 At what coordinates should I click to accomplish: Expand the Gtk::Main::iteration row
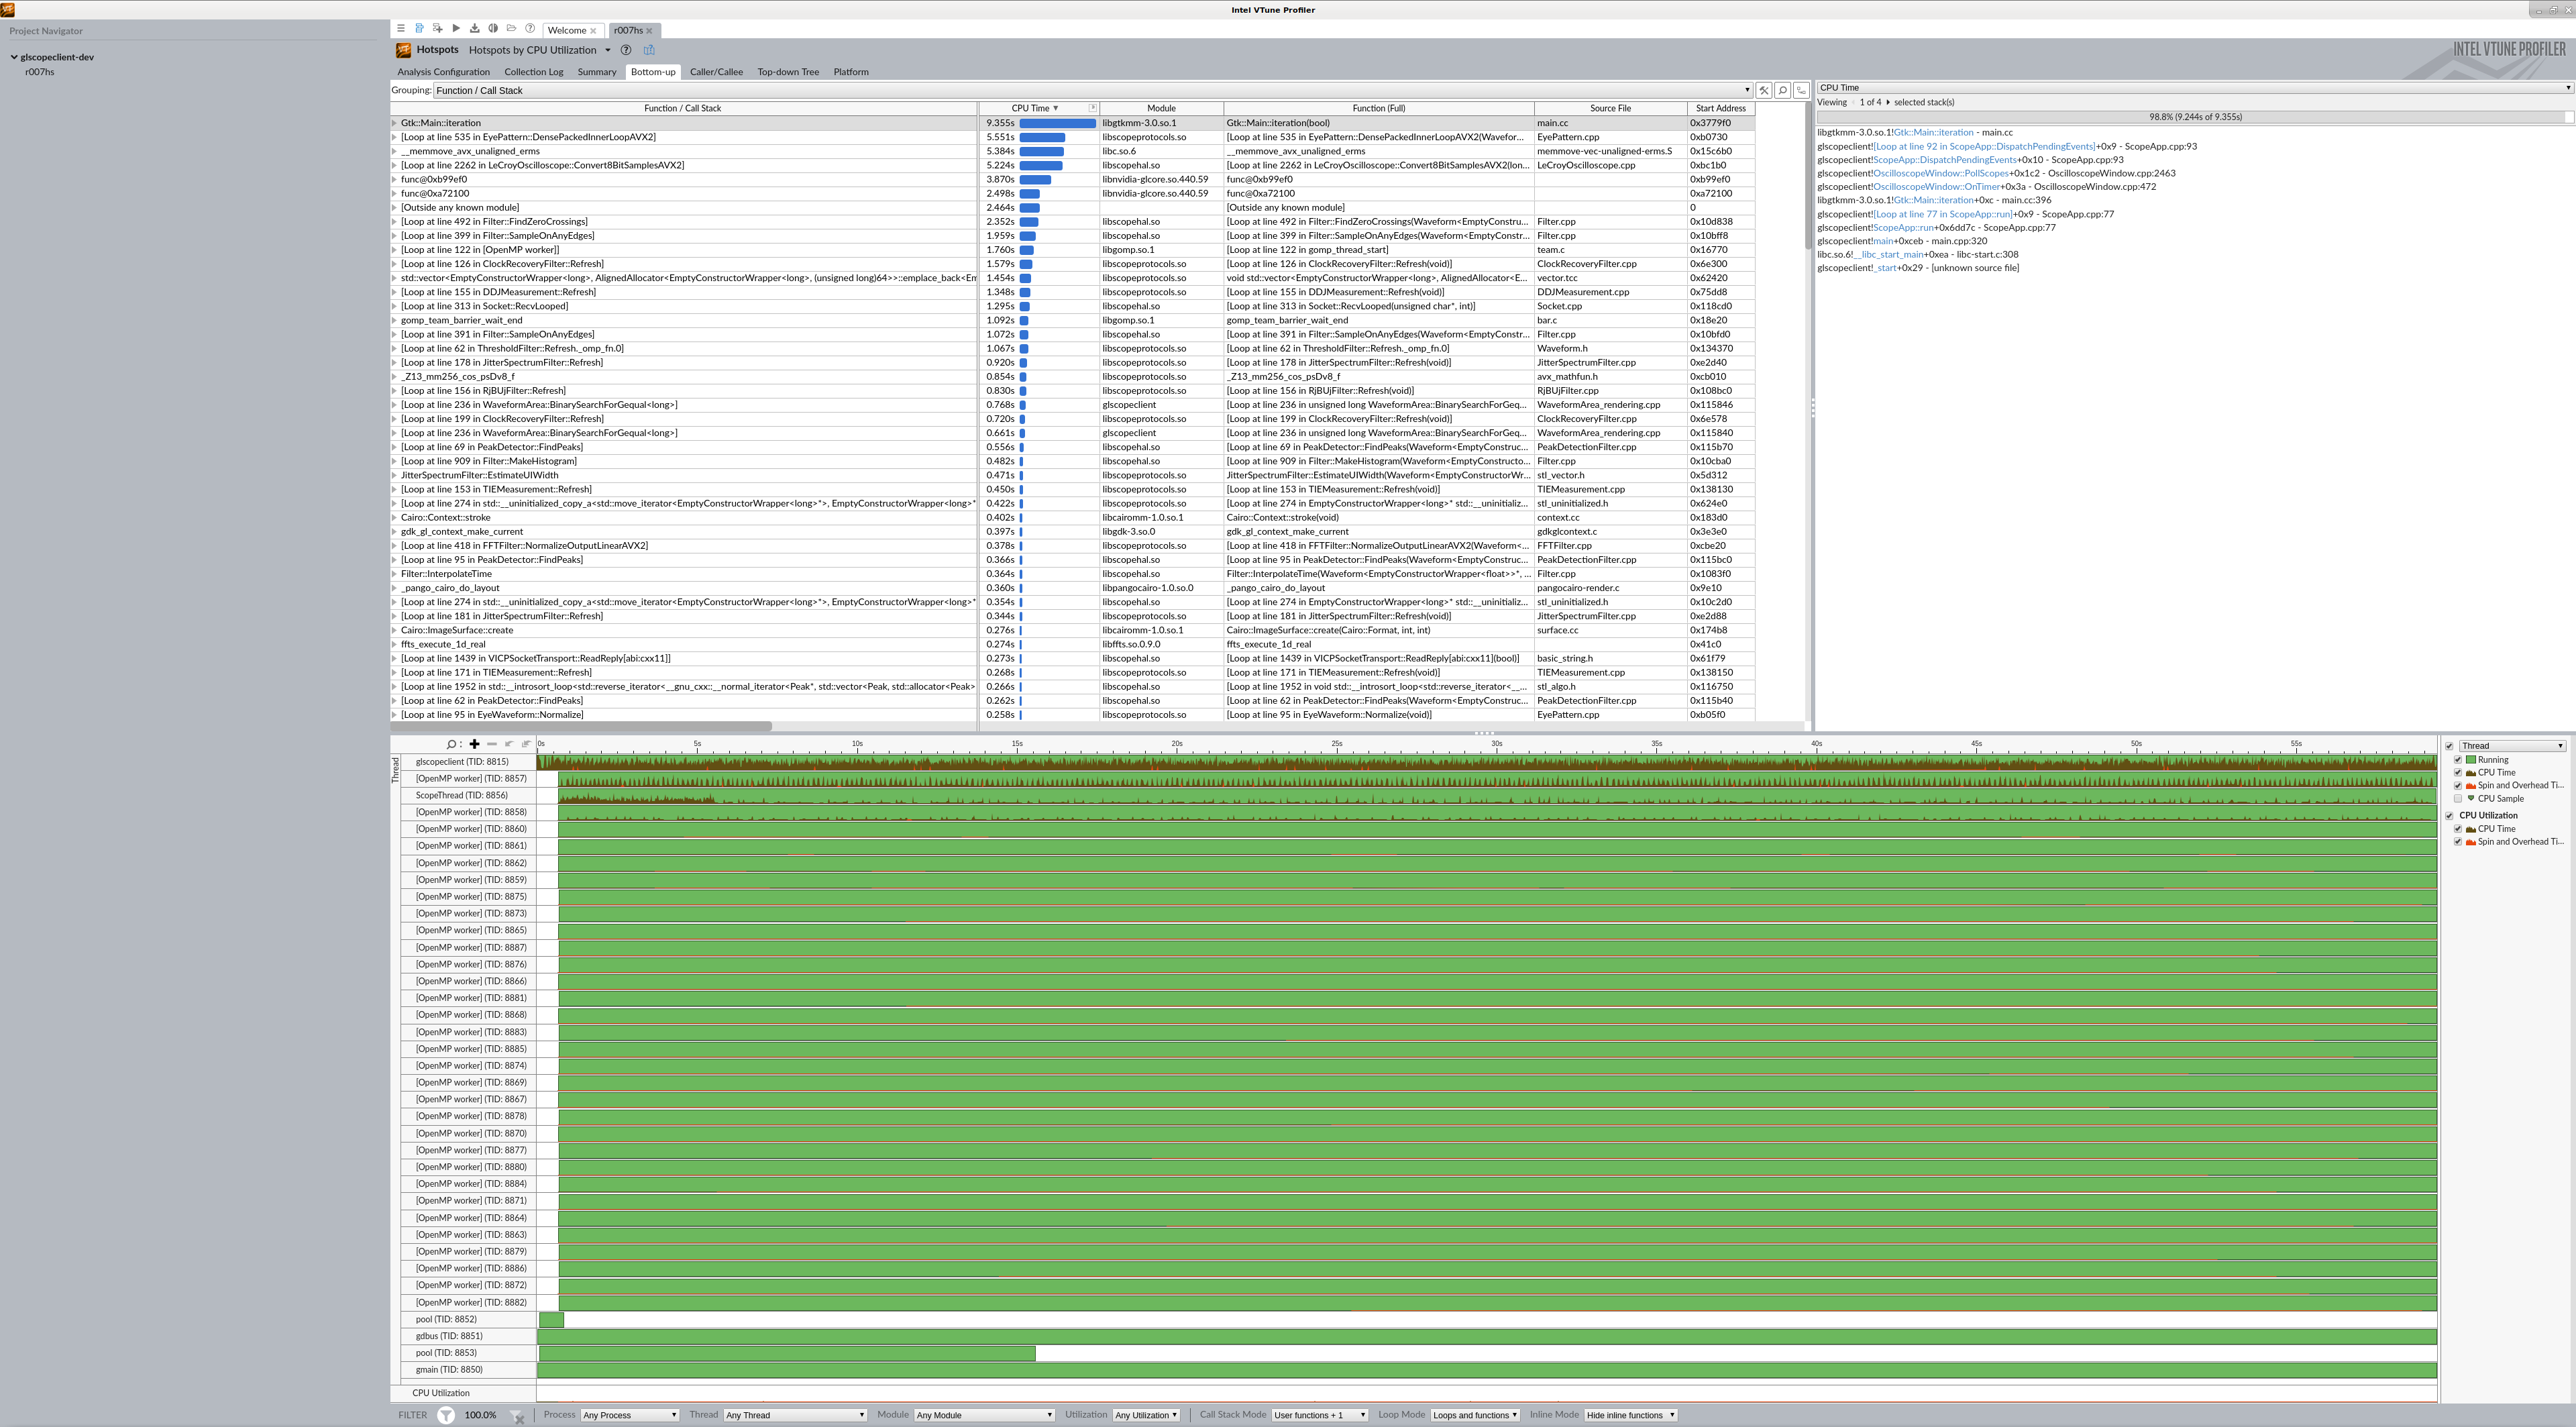click(394, 123)
